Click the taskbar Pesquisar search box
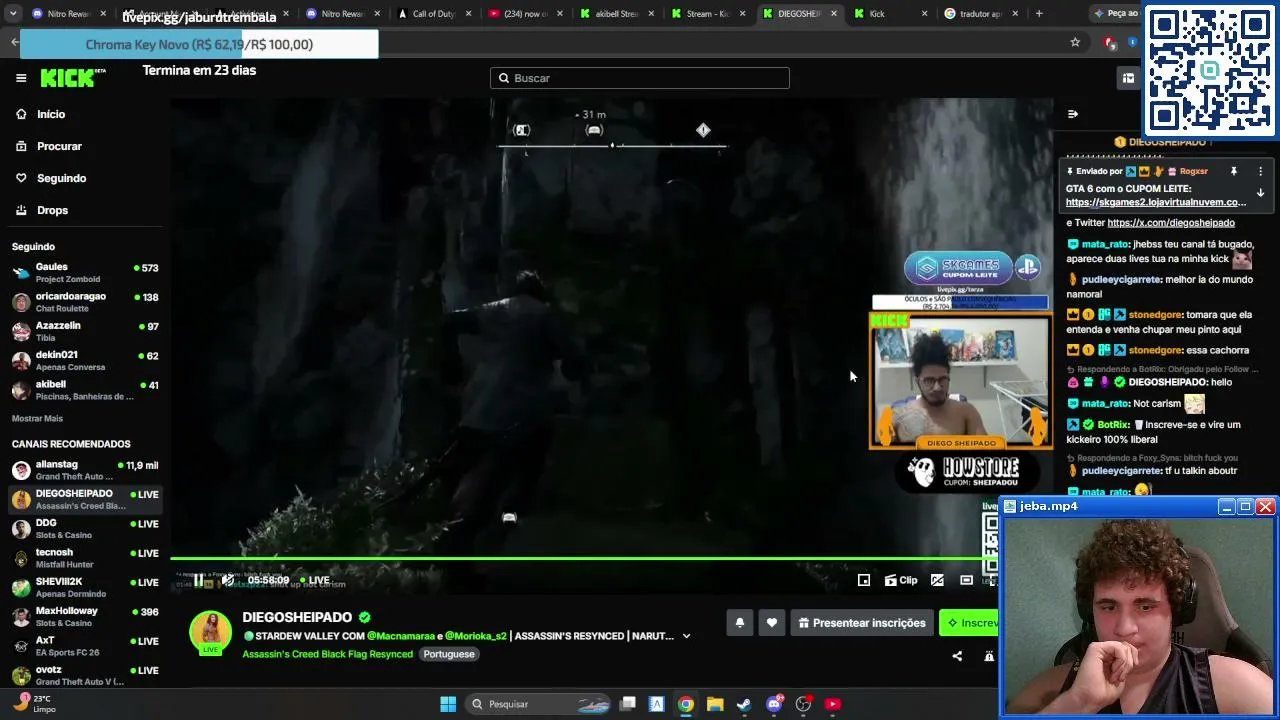This screenshot has height=720, width=1280. point(539,704)
